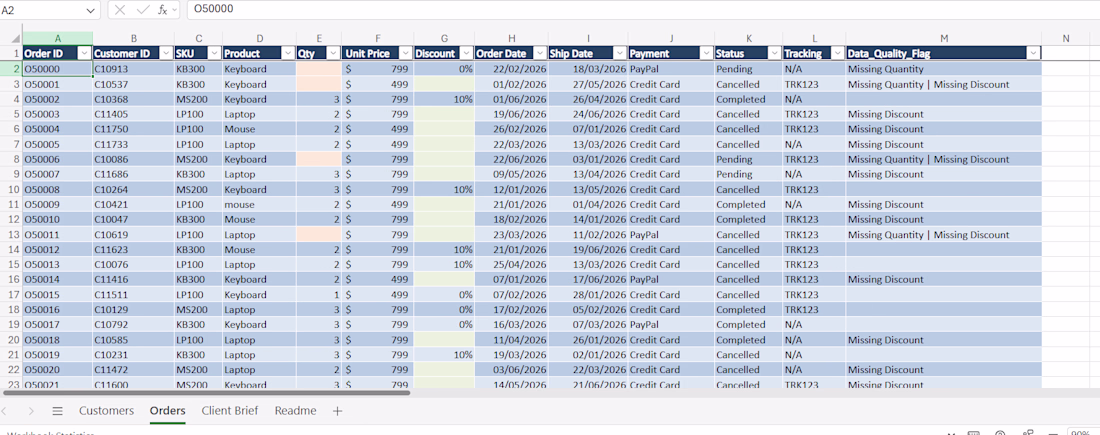Open Insert Function via fx icon
The image size is (1100, 435).
(162, 9)
